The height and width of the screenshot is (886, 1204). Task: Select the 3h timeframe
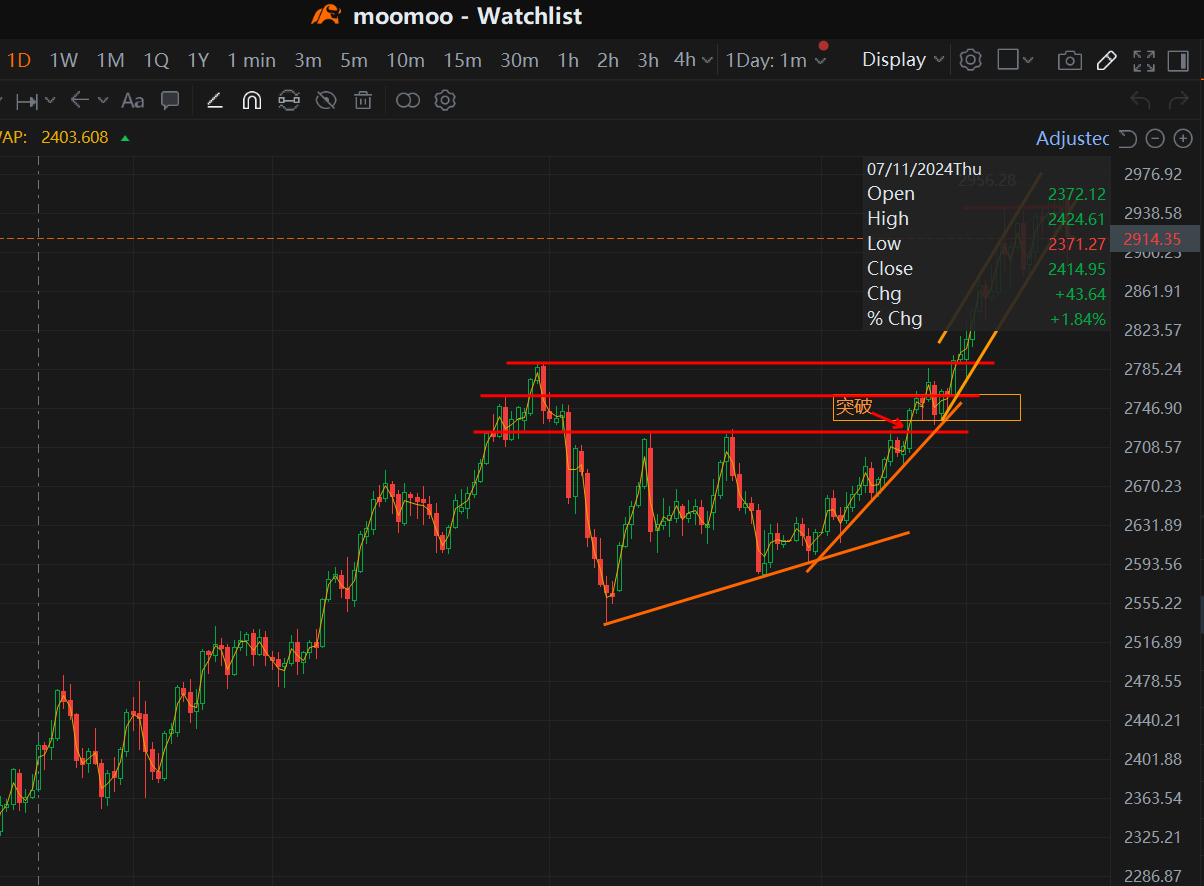tap(648, 60)
